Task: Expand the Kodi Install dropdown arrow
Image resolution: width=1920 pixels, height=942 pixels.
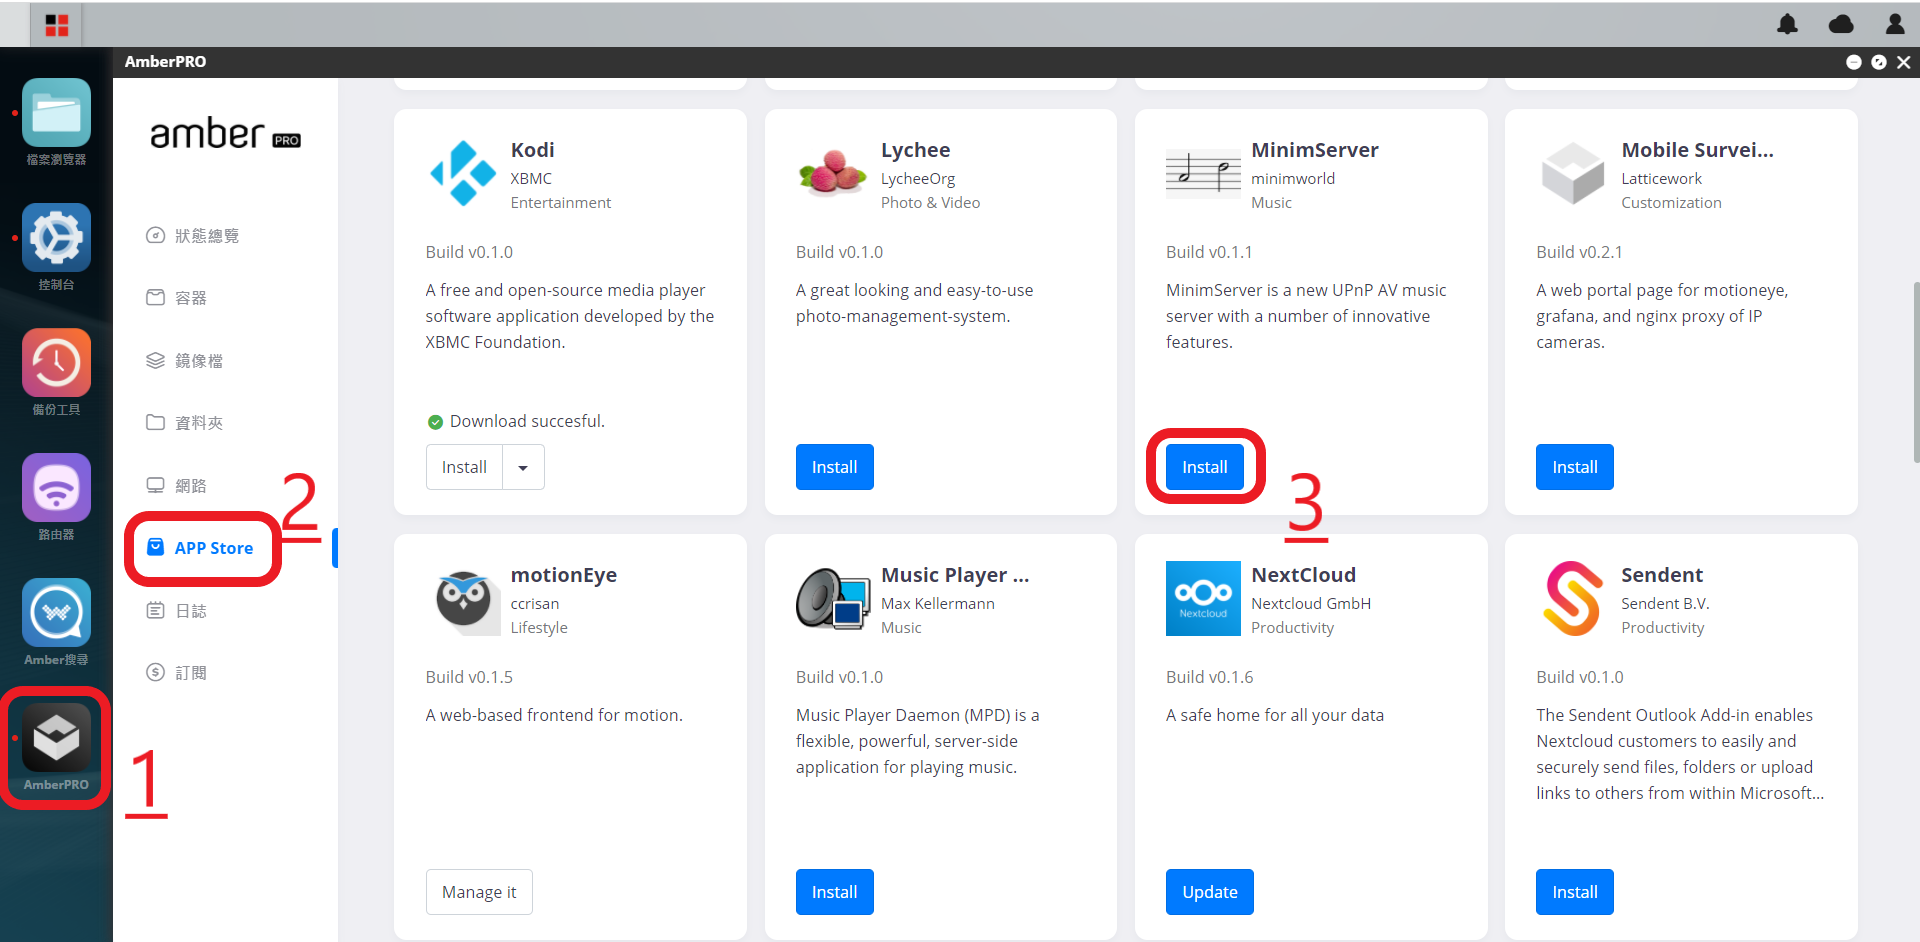Action: pyautogui.click(x=523, y=467)
